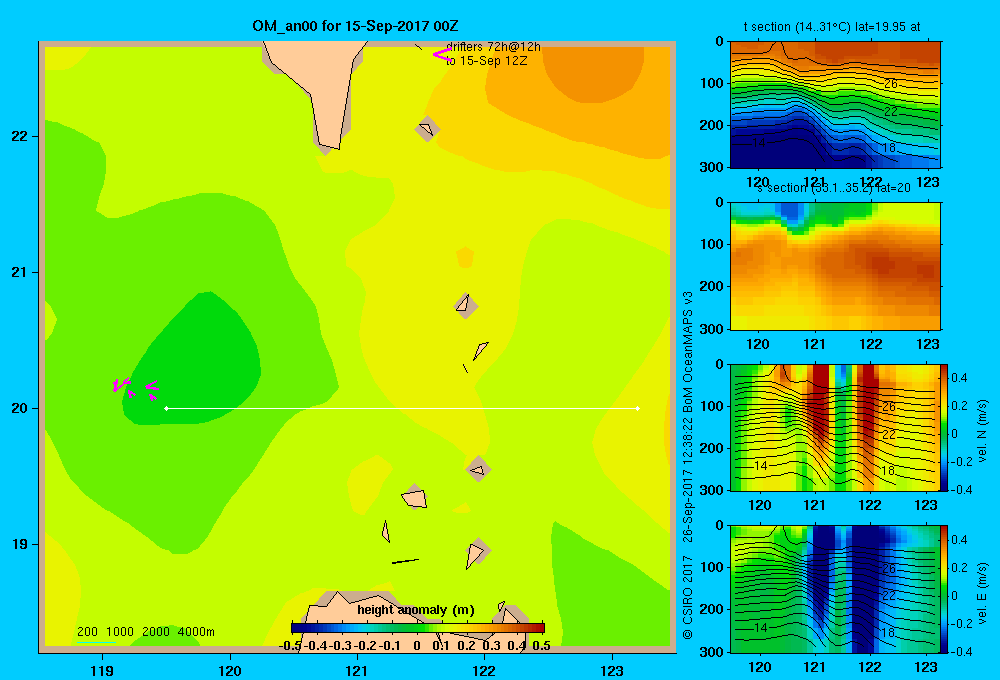The height and width of the screenshot is (680, 1000).
Task: Click the "26" isotherm label in temperature section
Action: [891, 84]
